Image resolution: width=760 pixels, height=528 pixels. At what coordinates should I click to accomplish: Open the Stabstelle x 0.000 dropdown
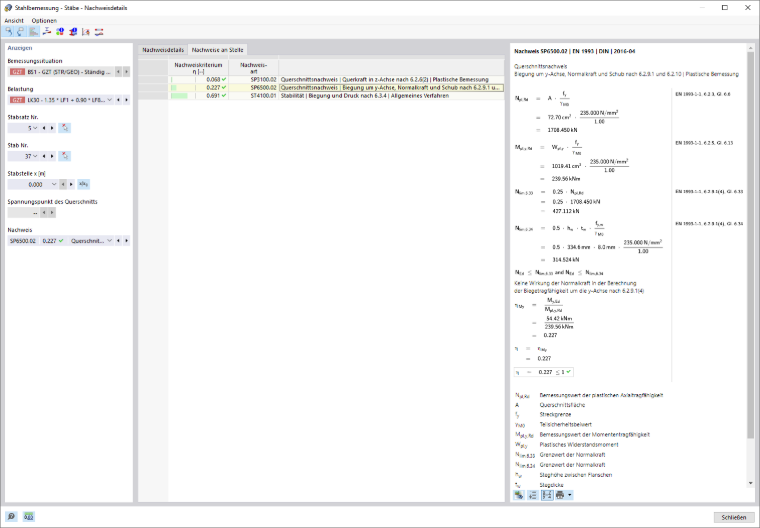pyautogui.click(x=54, y=184)
